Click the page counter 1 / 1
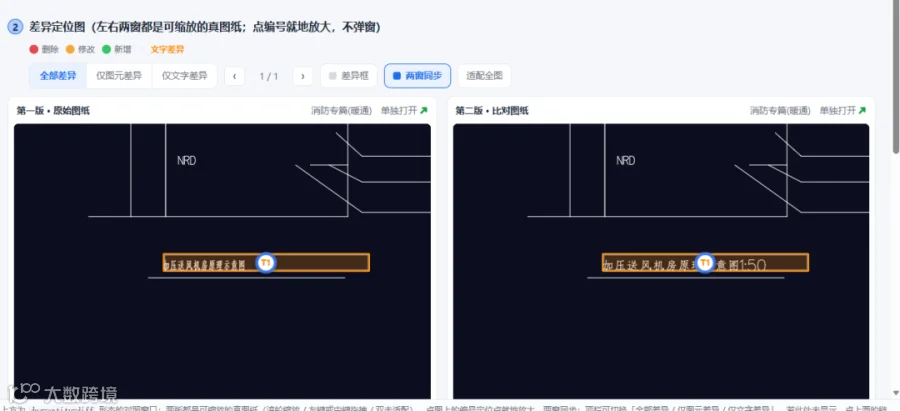Viewport: 900px width, 411px height. [269, 76]
